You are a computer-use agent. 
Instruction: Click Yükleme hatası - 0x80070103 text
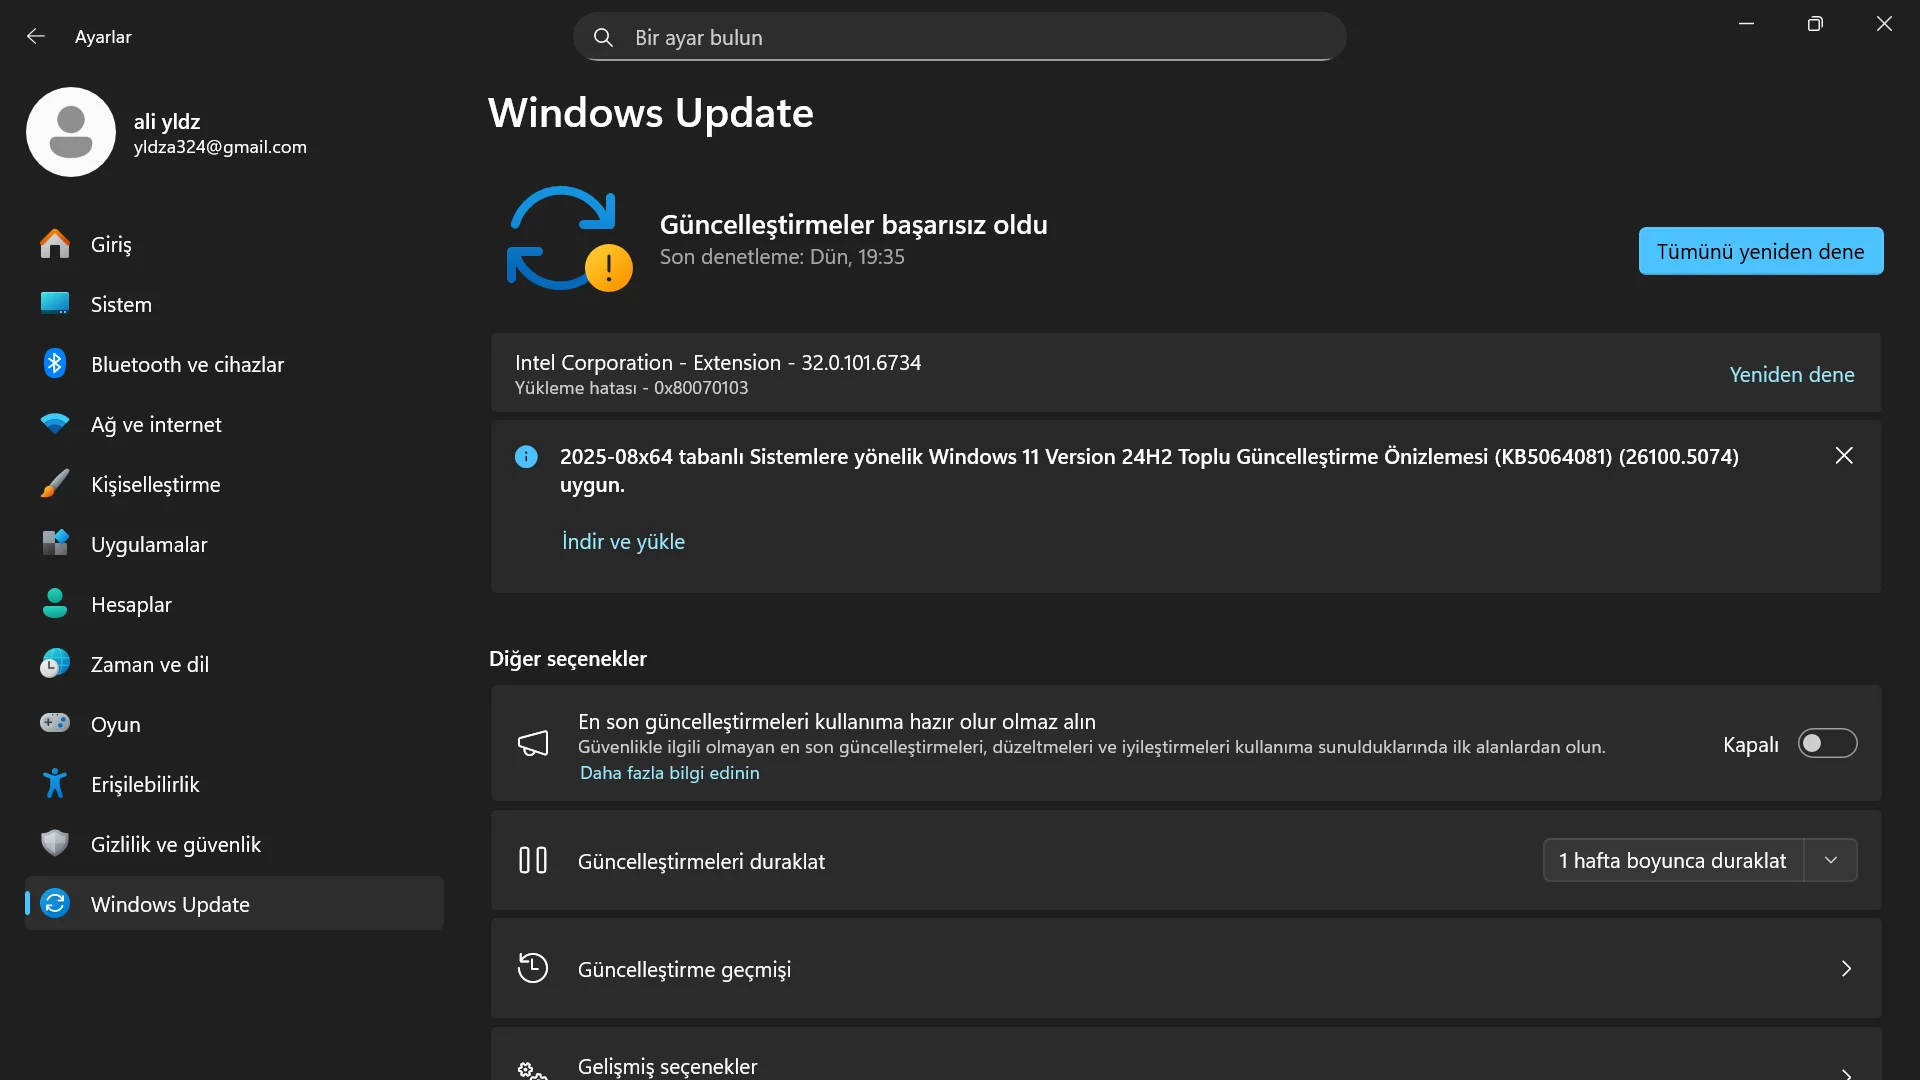[x=631, y=388]
